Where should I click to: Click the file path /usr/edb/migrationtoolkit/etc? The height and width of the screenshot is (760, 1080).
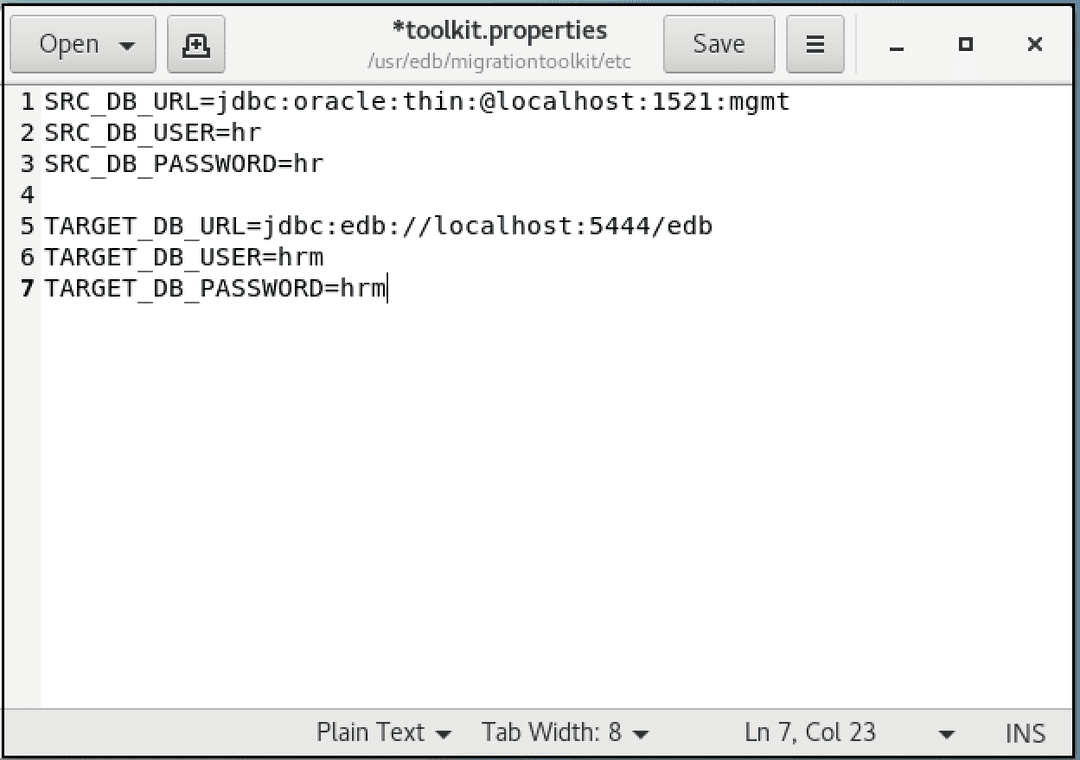pyautogui.click(x=500, y=61)
